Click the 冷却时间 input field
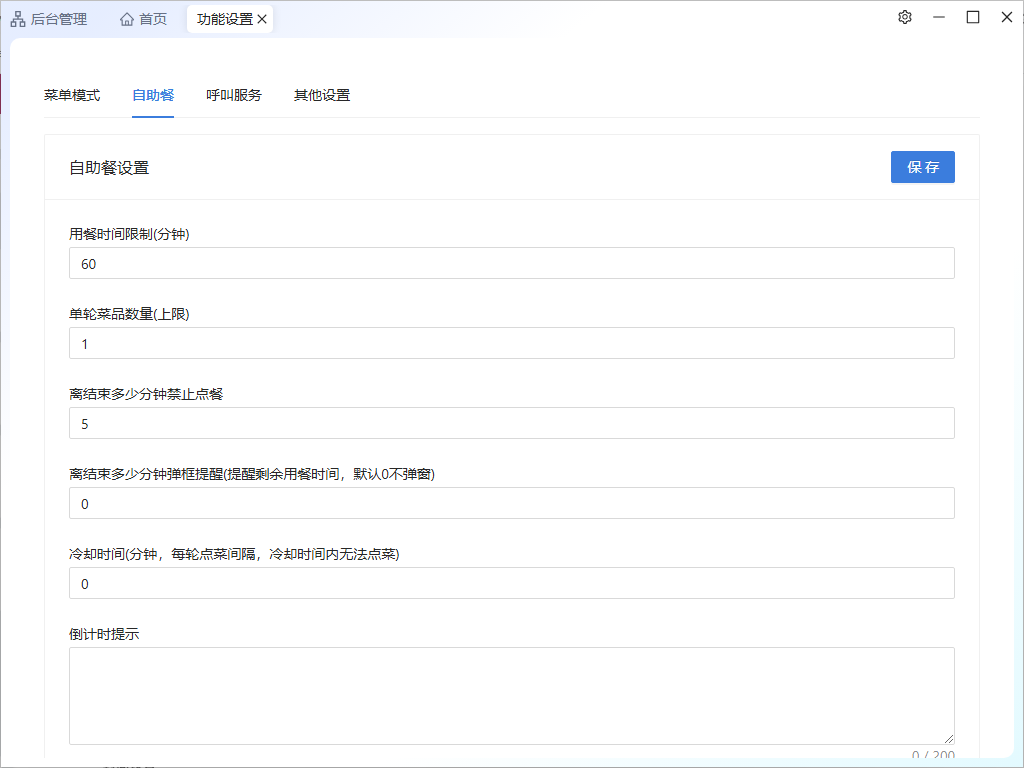Viewport: 1024px width, 768px height. [511, 584]
